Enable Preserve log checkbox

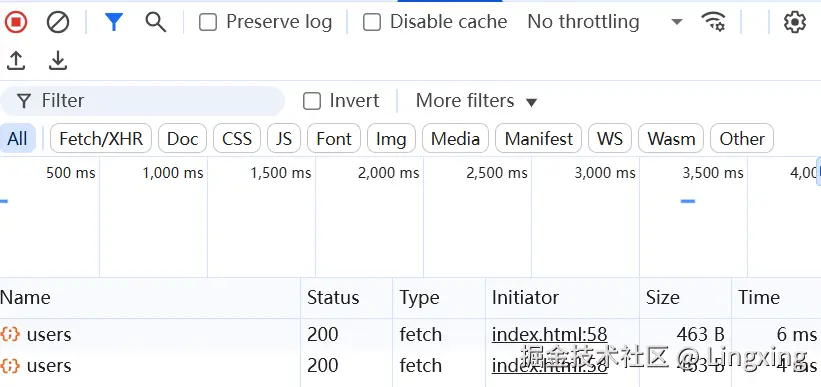click(208, 23)
